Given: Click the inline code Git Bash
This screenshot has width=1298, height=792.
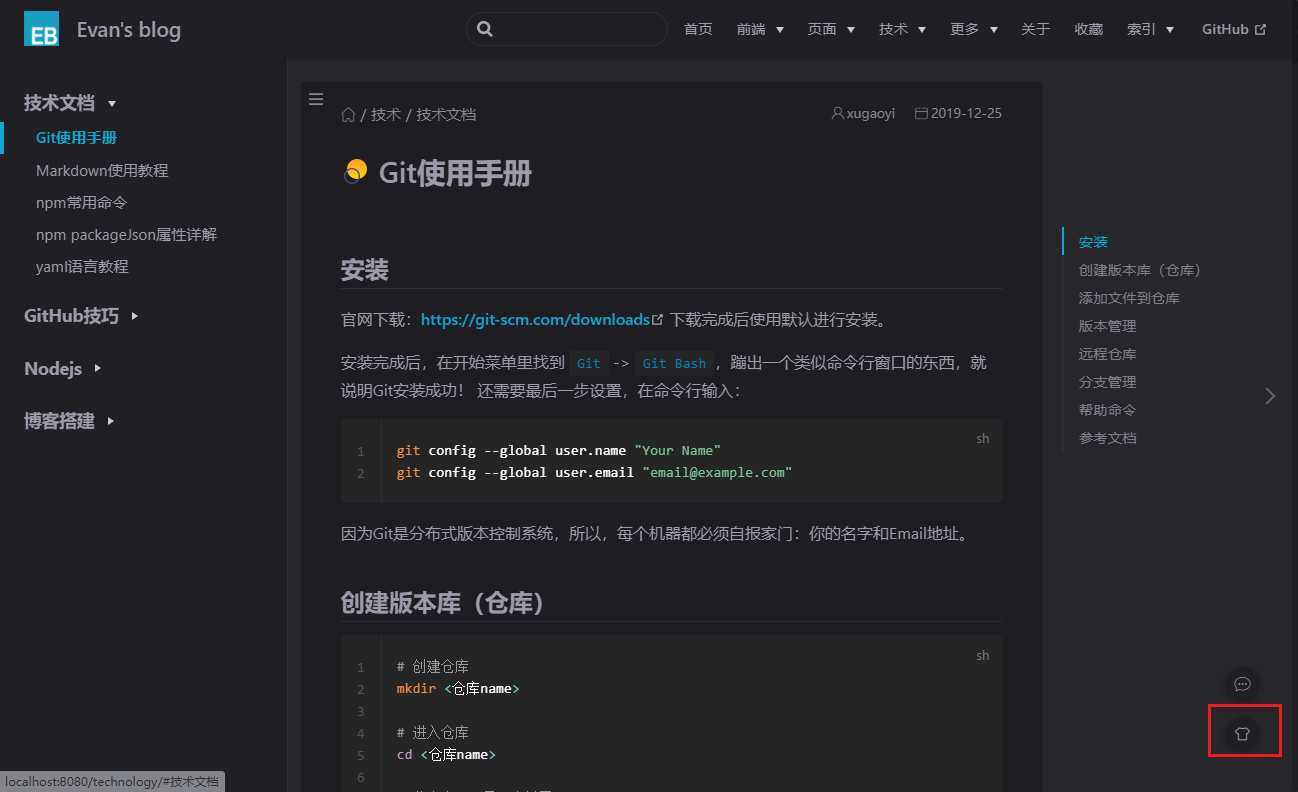Looking at the screenshot, I should click(674, 364).
